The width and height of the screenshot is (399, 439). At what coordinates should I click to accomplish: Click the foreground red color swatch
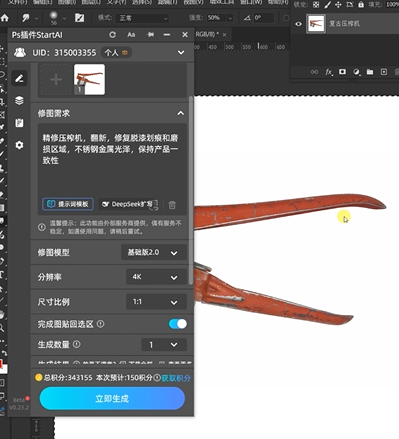[1, 363]
